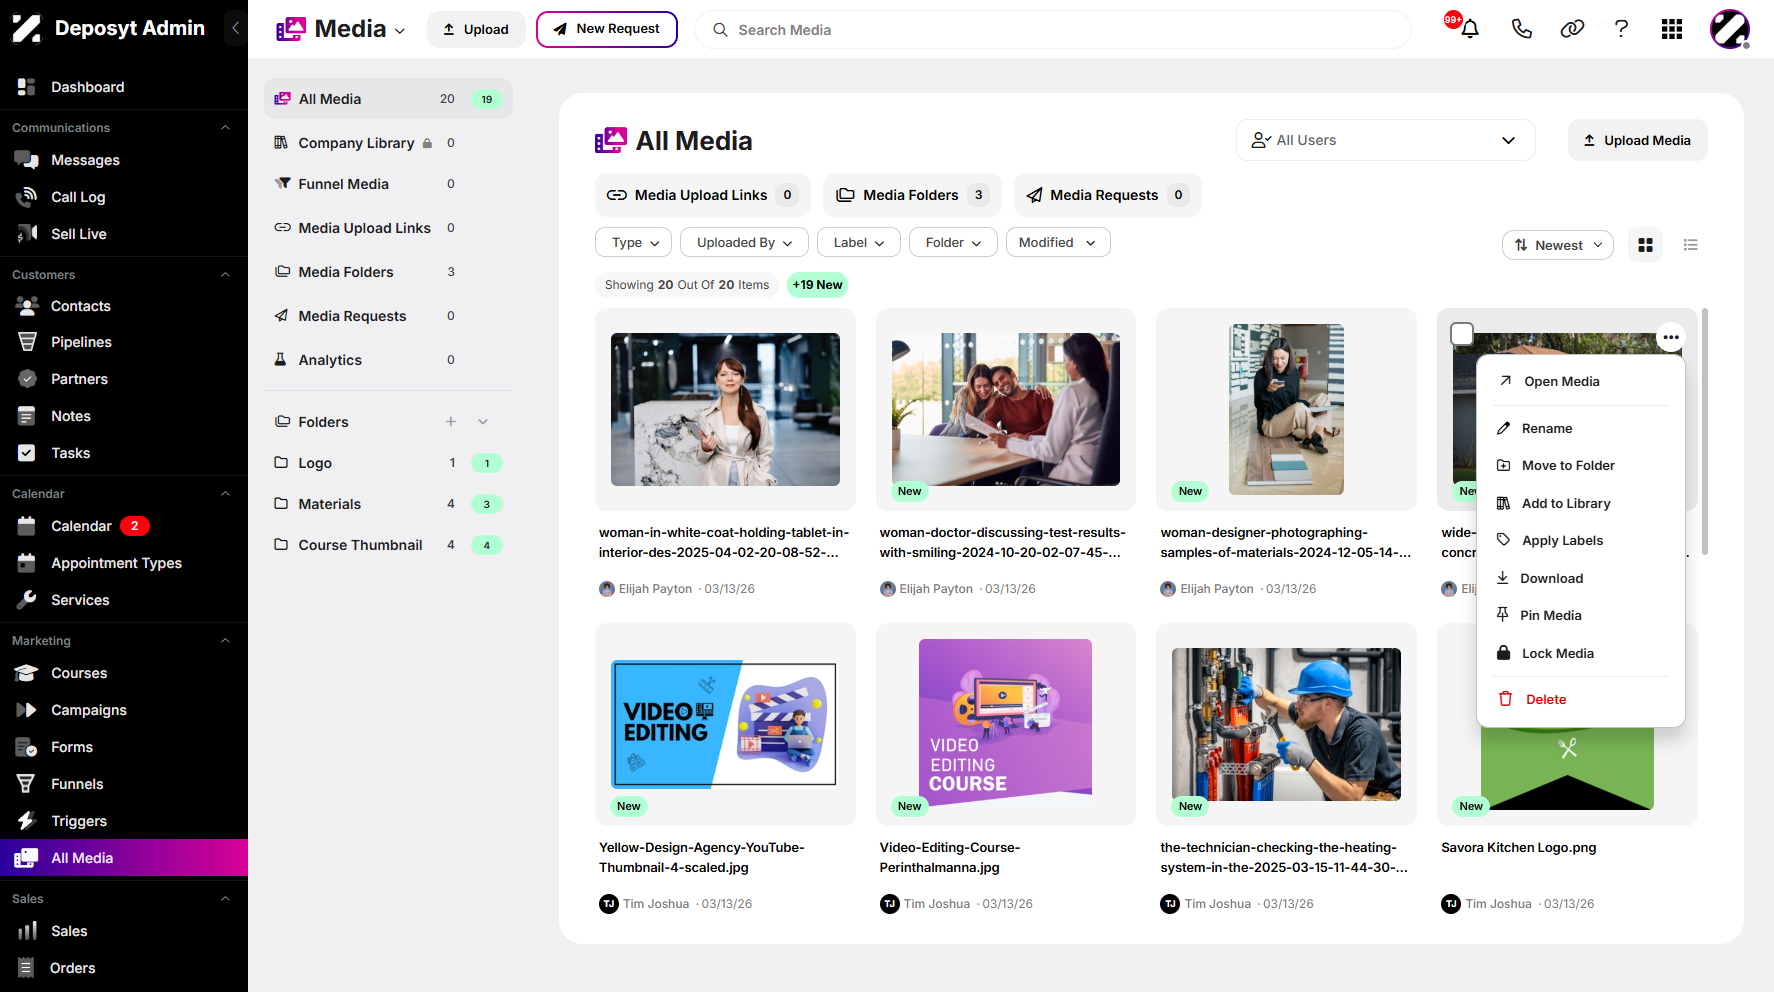Open the Uploaded By filter dropdown

point(744,243)
